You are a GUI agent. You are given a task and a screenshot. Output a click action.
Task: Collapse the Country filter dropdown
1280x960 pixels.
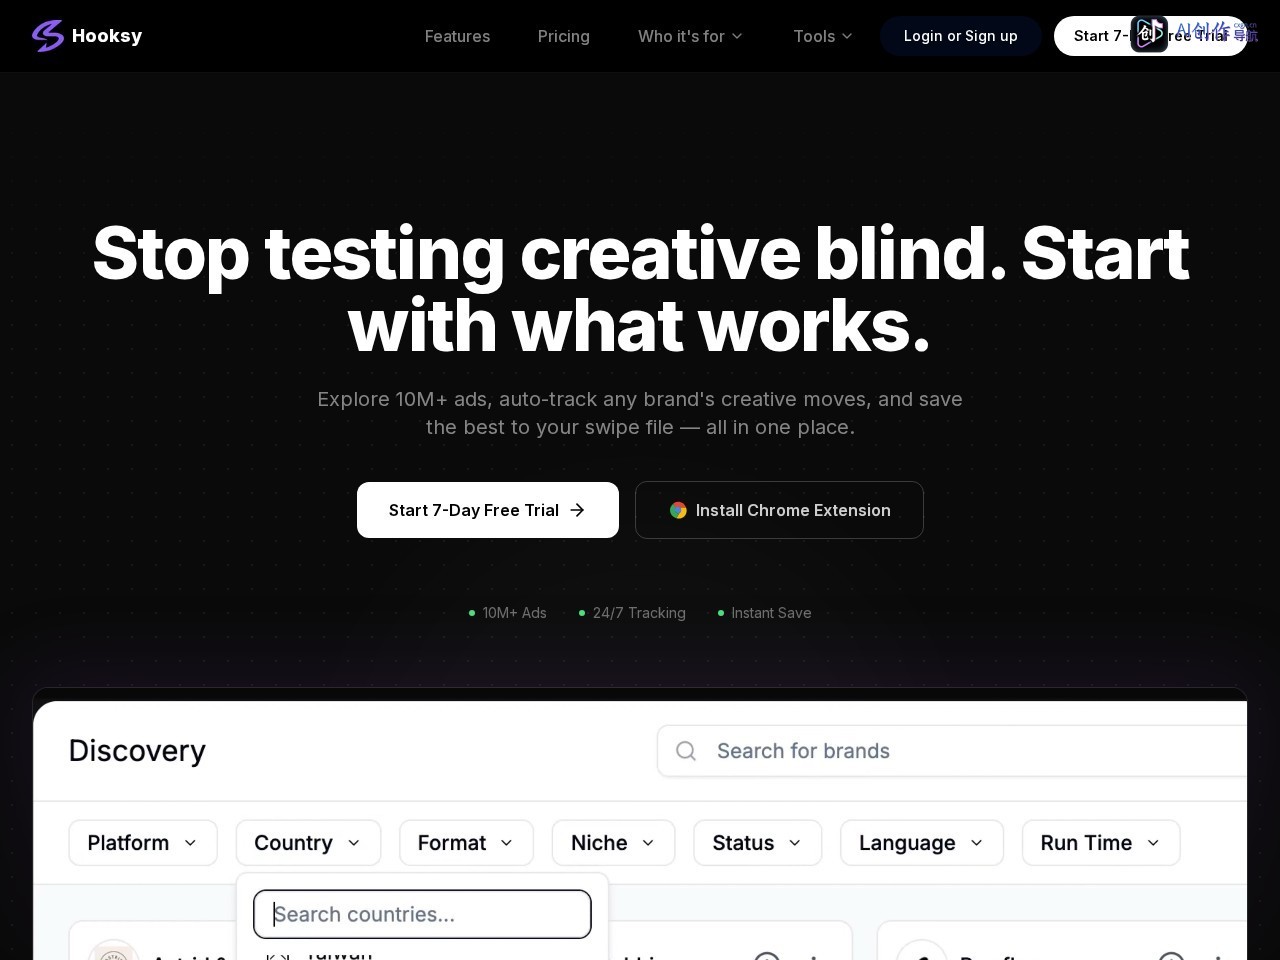(308, 843)
